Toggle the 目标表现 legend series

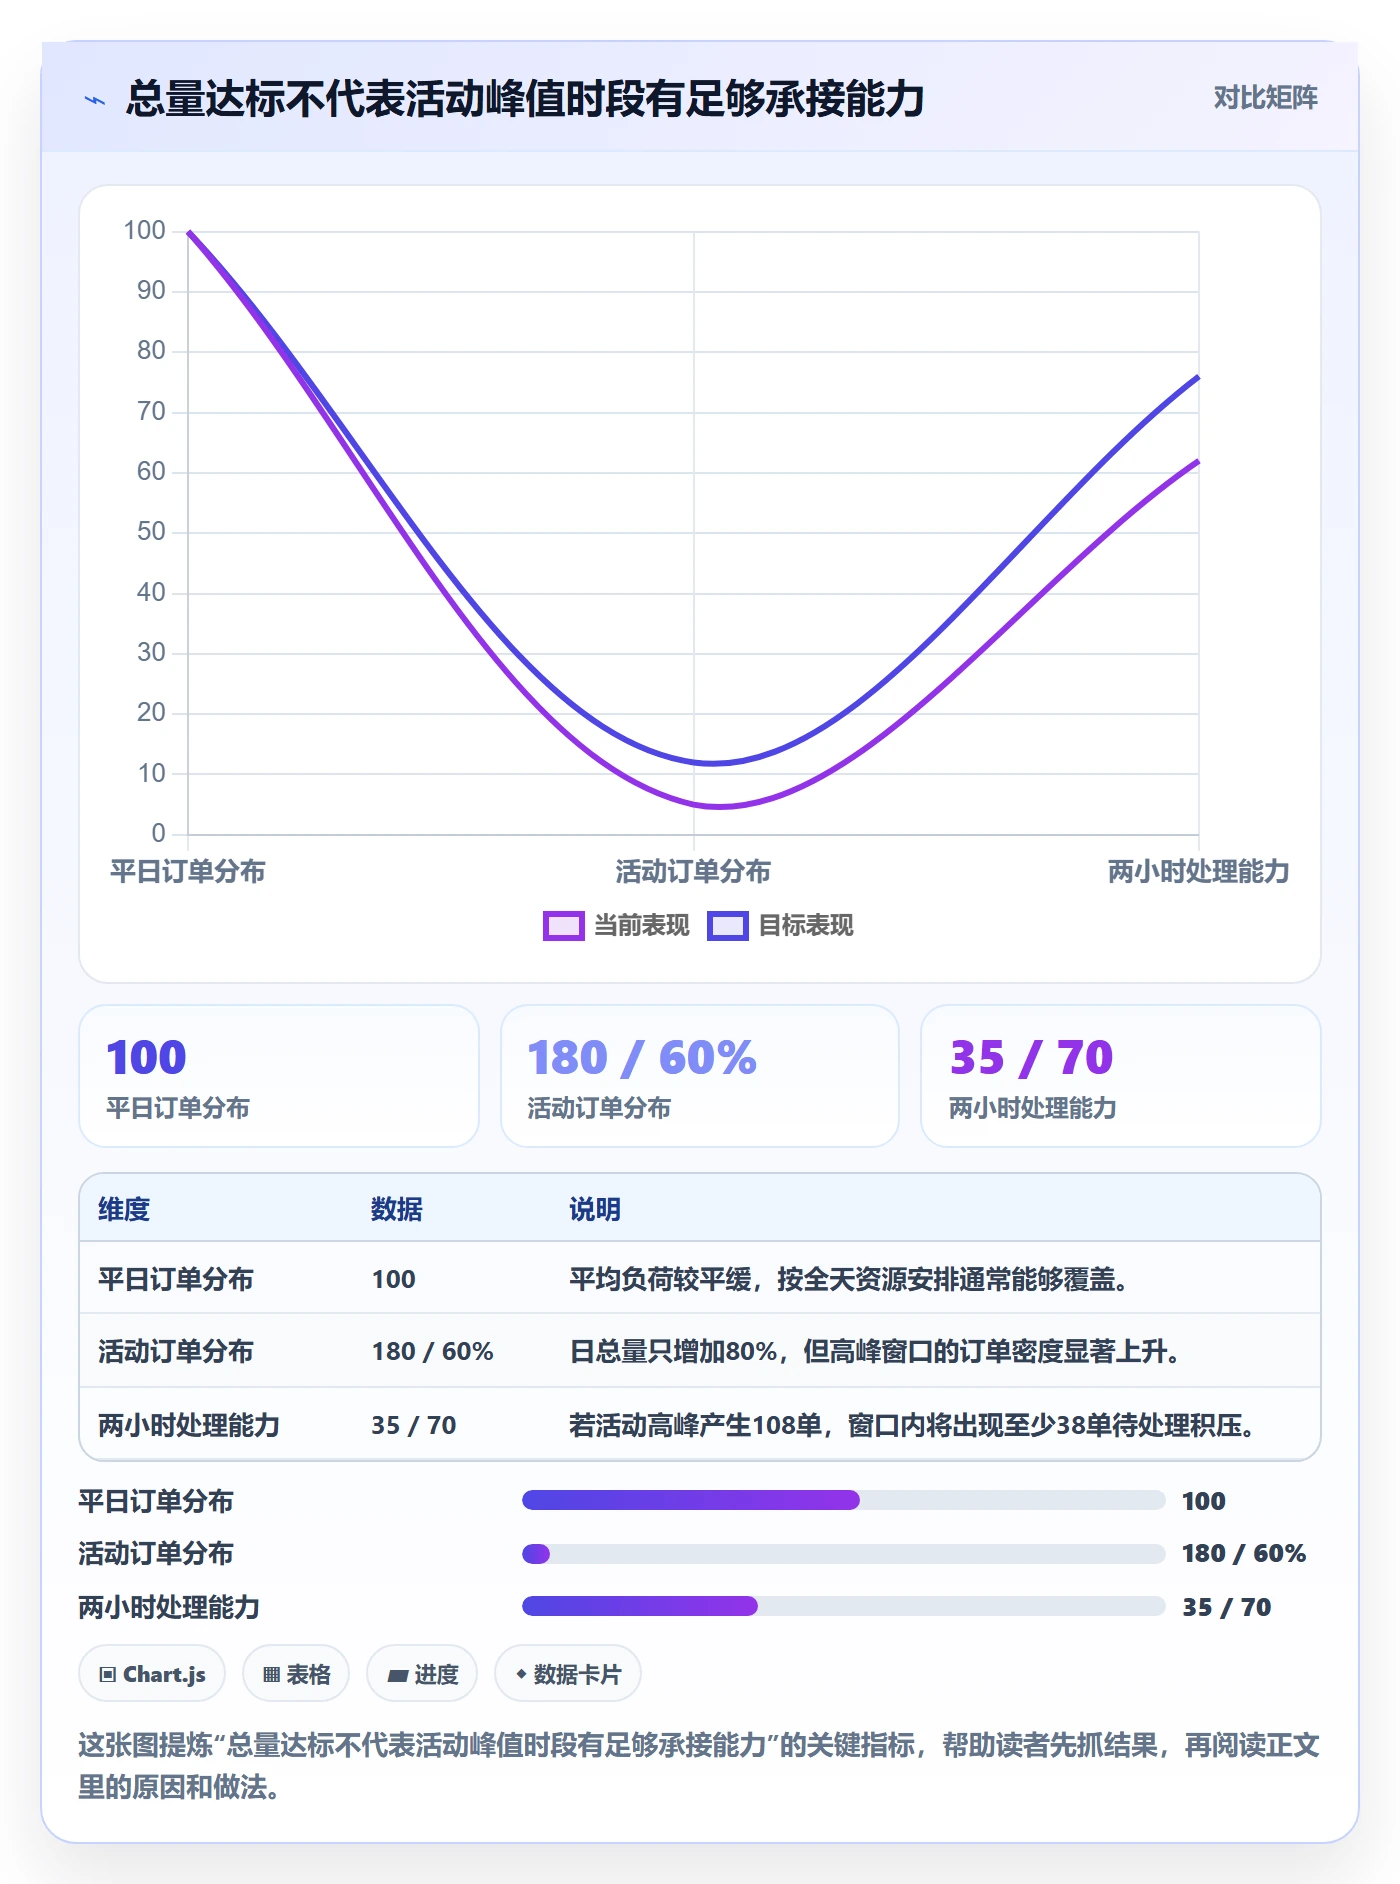781,926
